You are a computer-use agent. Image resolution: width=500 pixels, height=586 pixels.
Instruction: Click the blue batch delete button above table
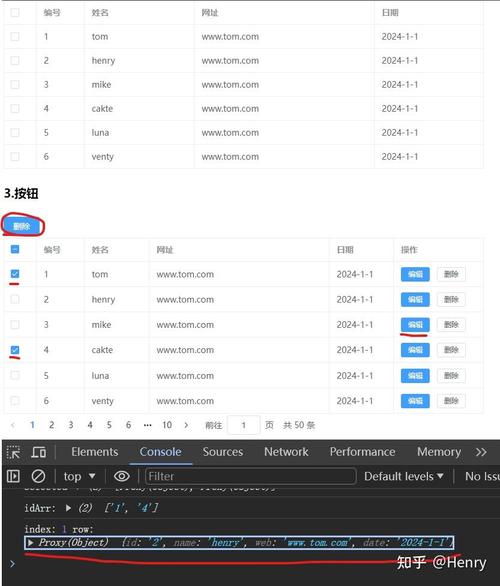tap(22, 226)
